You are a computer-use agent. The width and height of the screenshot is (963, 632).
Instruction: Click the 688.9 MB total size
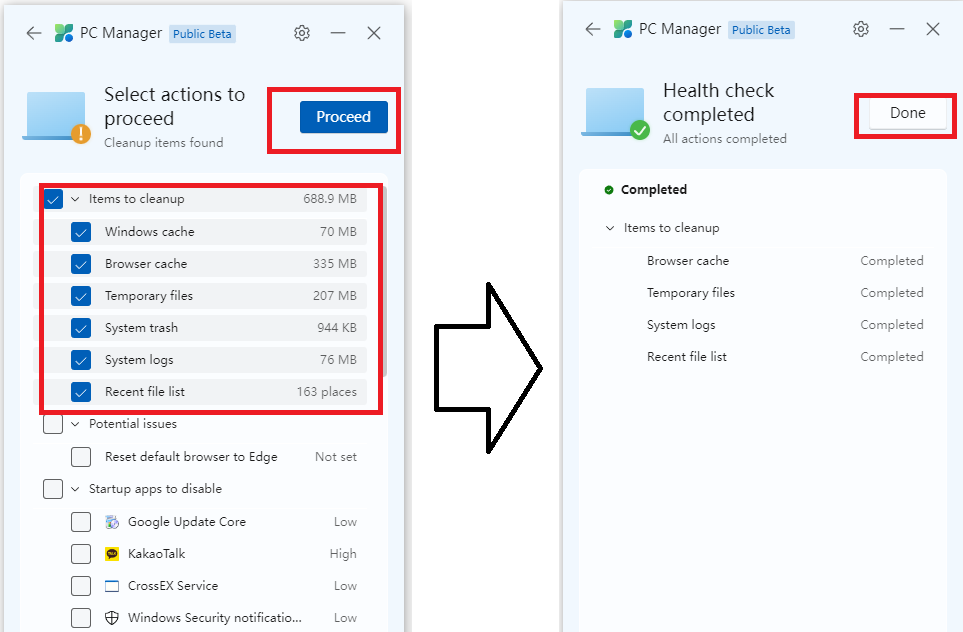tap(330, 199)
